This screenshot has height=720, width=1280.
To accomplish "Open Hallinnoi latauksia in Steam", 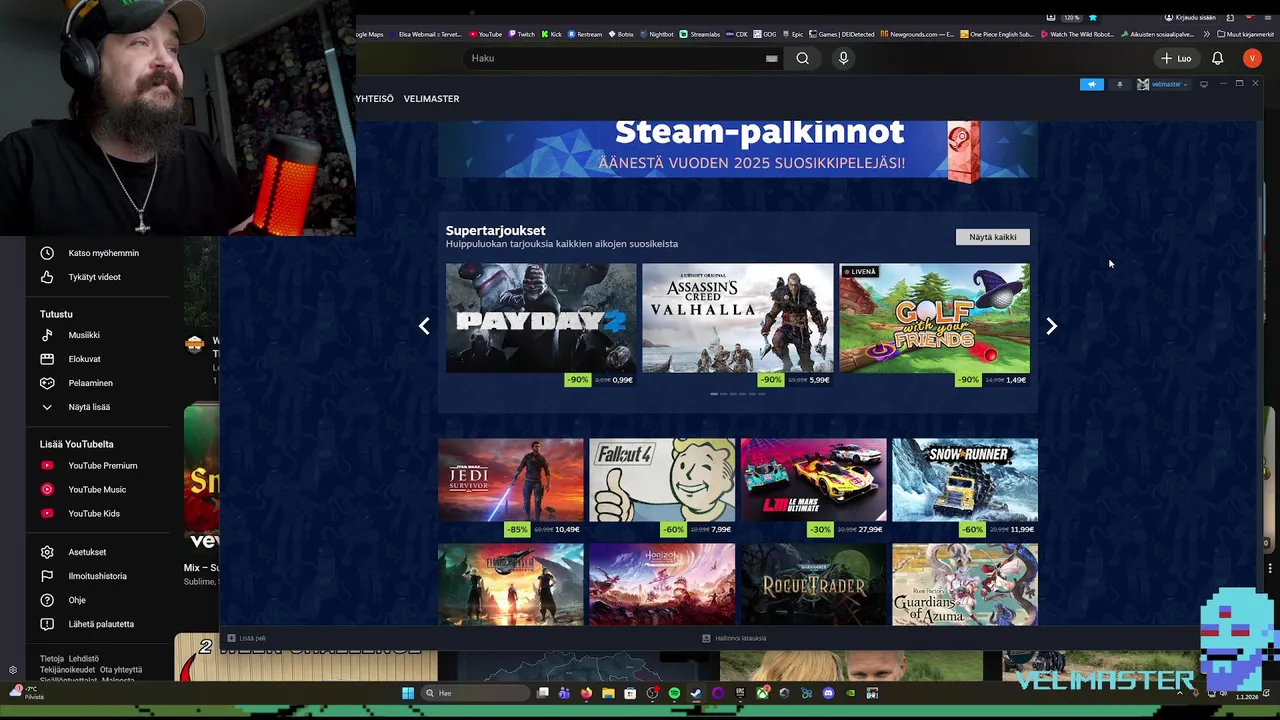I will [x=735, y=638].
